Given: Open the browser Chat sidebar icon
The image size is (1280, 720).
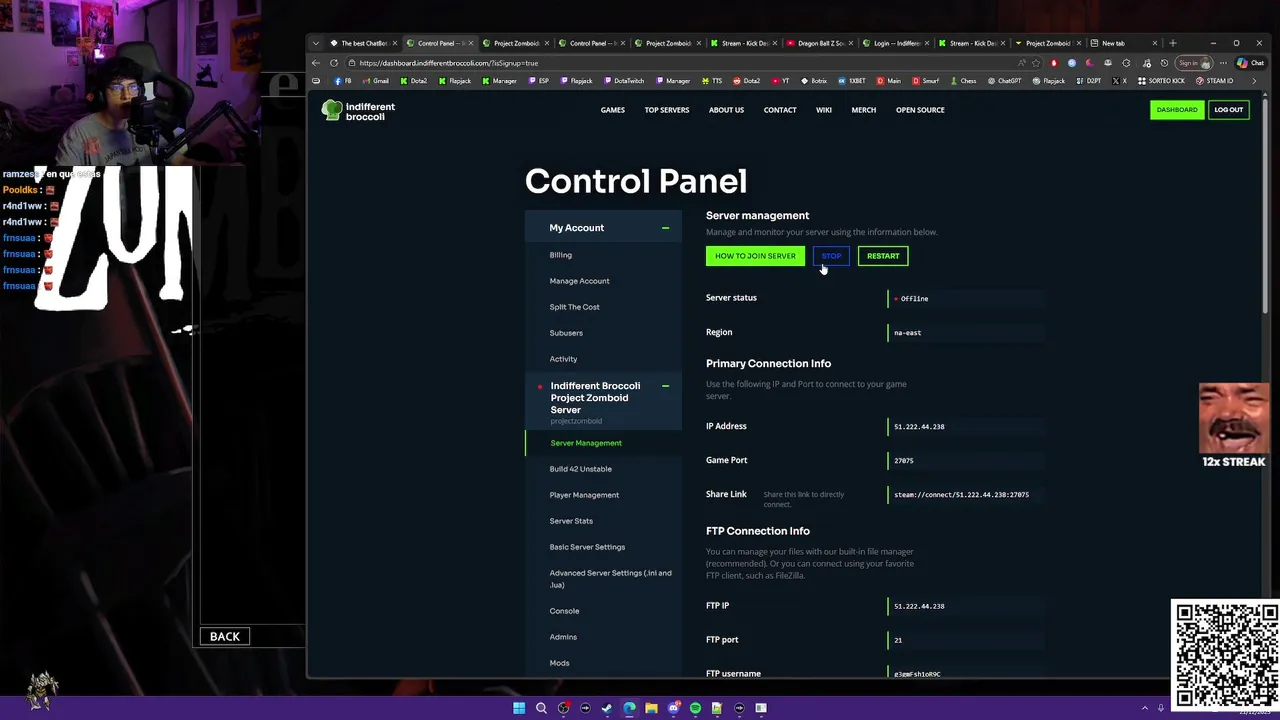Looking at the screenshot, I should point(1250,63).
